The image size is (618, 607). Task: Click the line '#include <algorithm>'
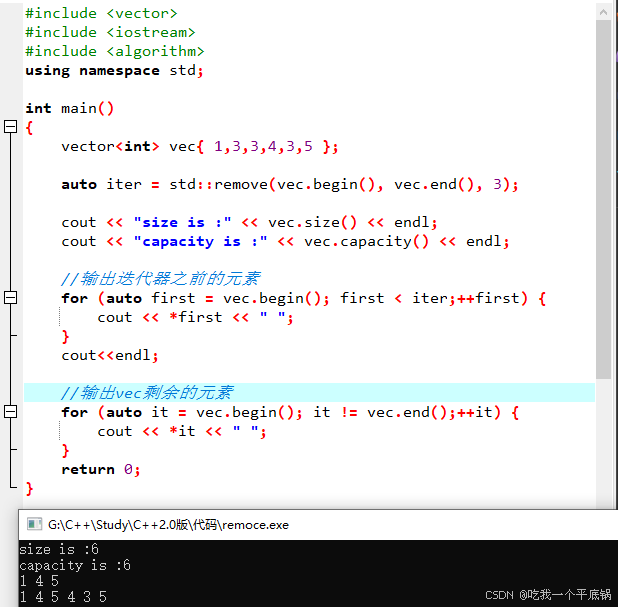[115, 51]
